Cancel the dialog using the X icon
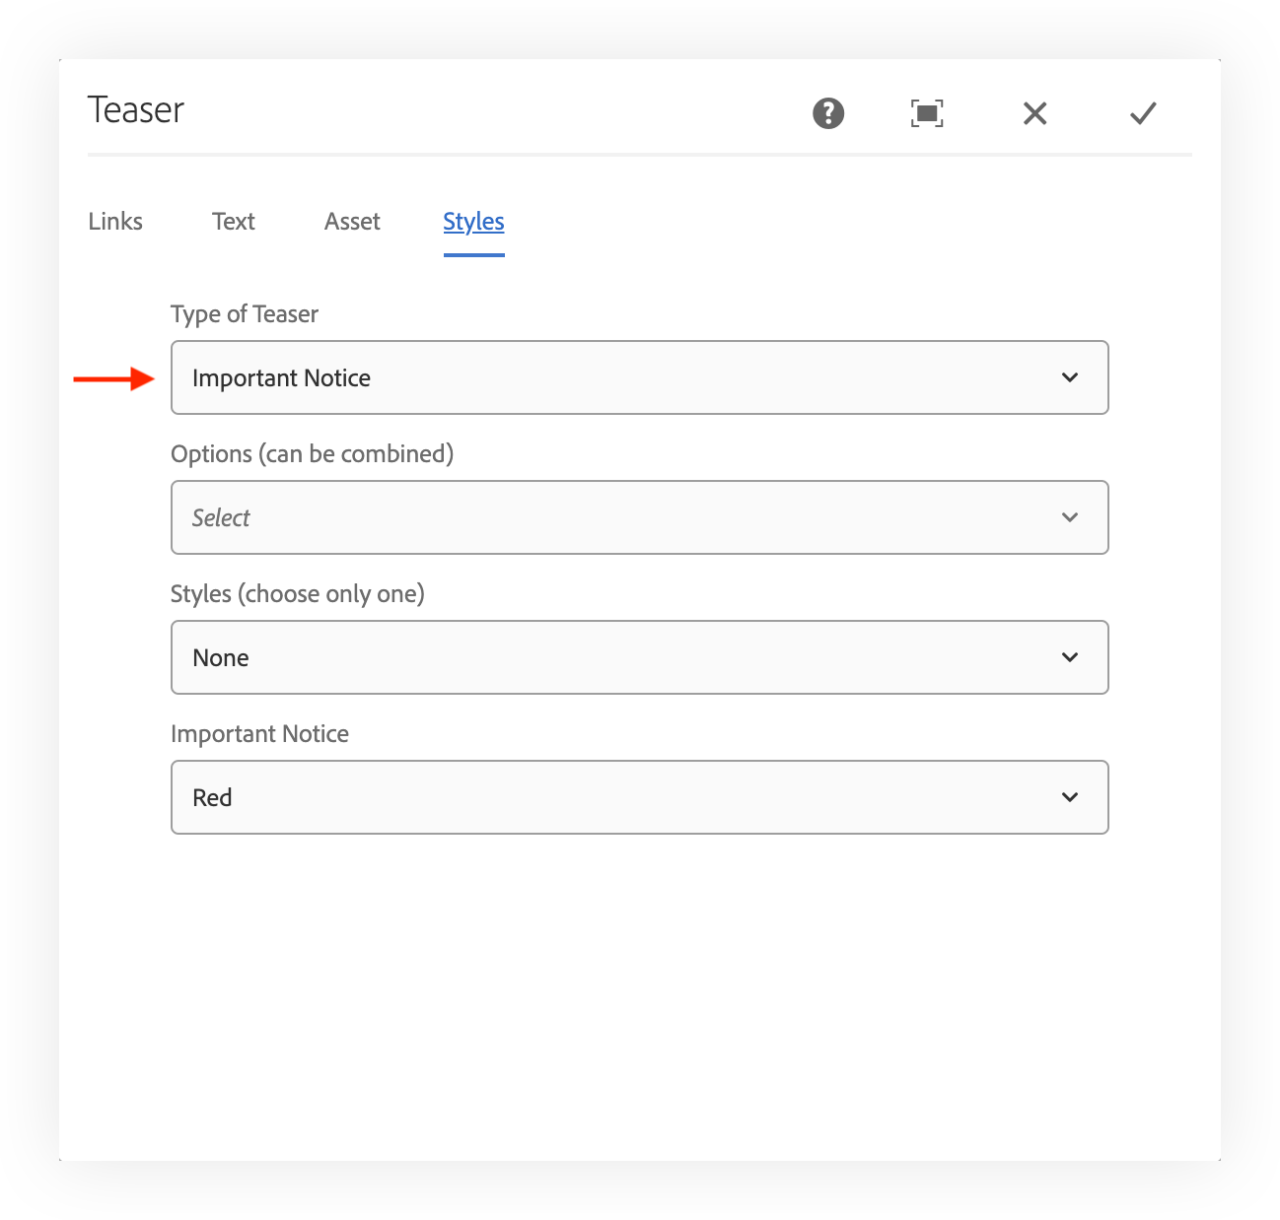Image resolution: width=1280 pixels, height=1220 pixels. 1035,113
